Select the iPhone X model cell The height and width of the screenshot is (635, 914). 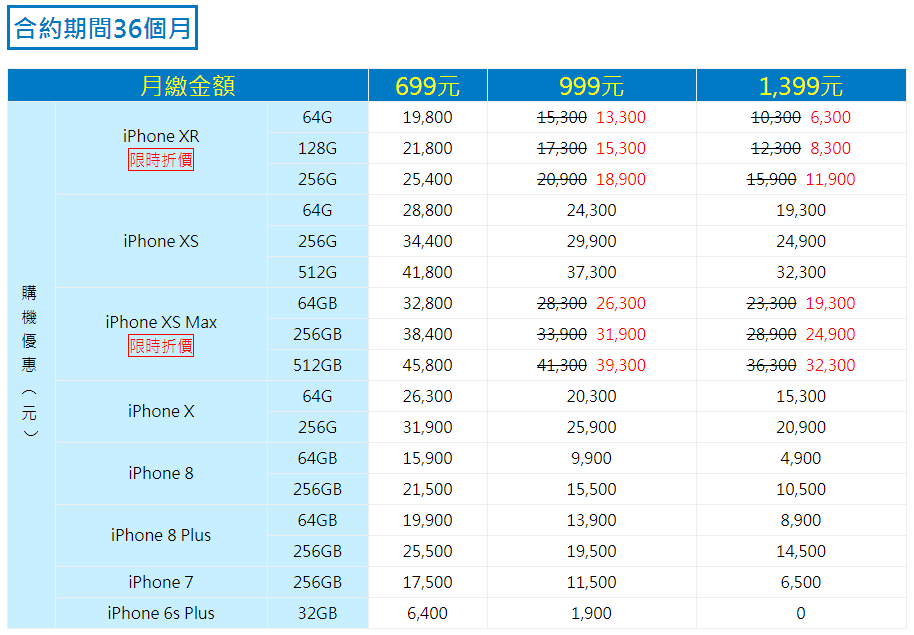pos(161,411)
